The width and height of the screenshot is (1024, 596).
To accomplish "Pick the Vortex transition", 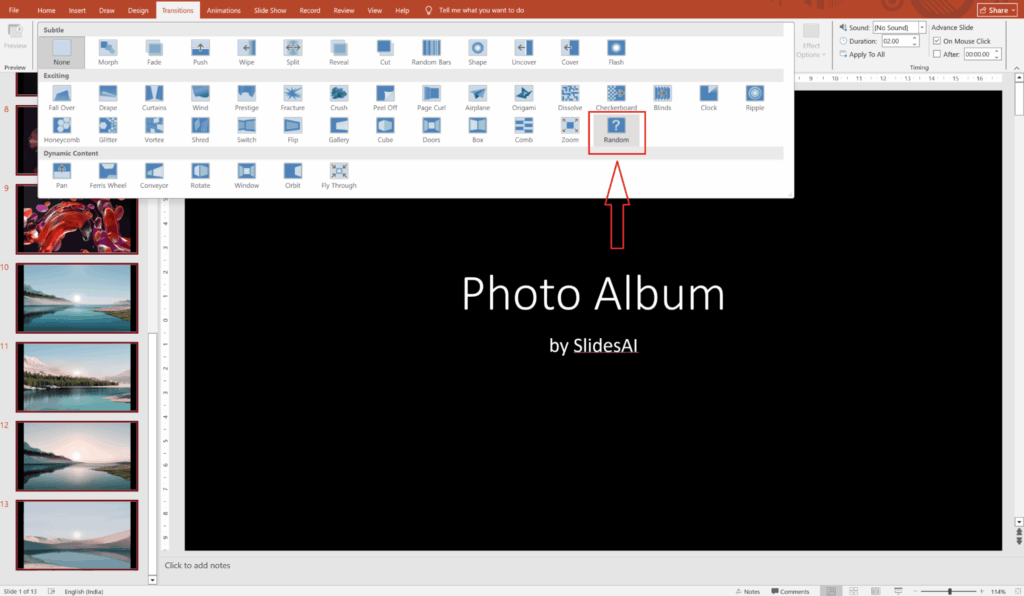I will tap(154, 130).
